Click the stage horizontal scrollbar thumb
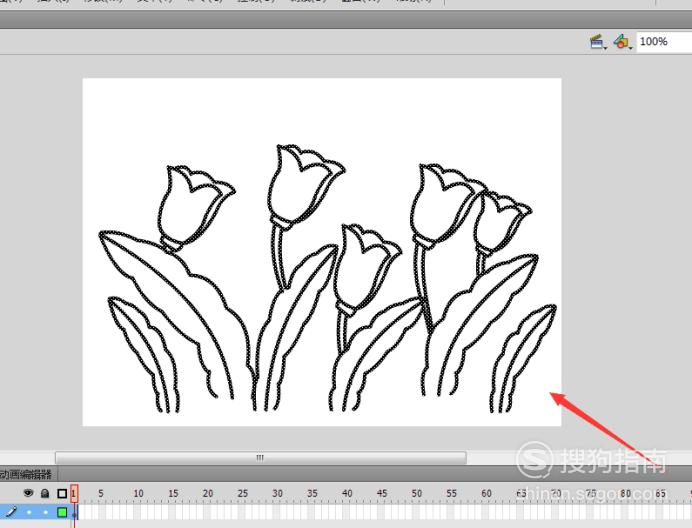The width and height of the screenshot is (692, 528). point(260,457)
